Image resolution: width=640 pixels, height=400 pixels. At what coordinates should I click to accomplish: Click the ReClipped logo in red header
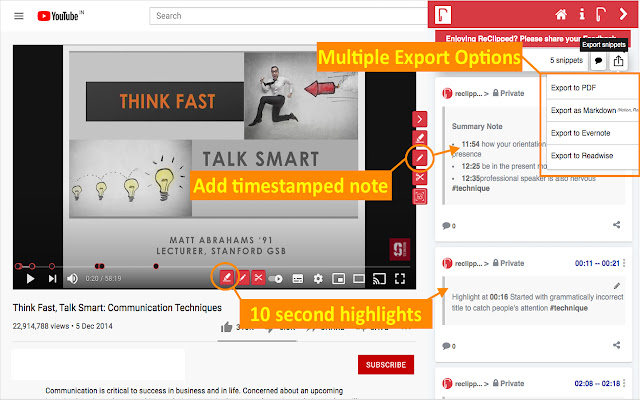[x=443, y=15]
